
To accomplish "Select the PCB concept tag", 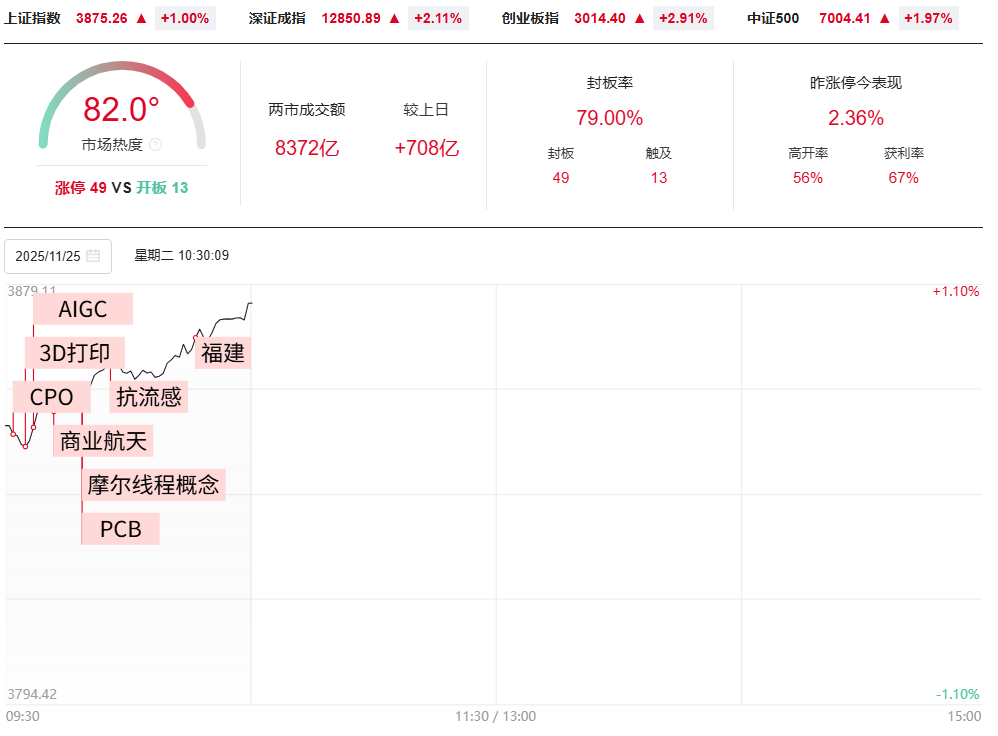I will coord(120,529).
